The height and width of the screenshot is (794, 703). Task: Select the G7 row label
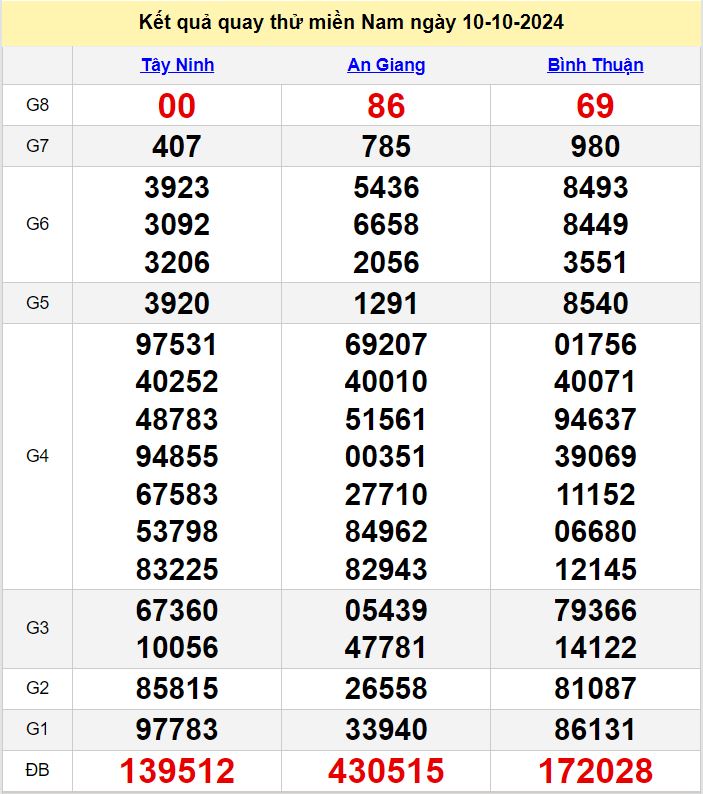pyautogui.click(x=37, y=146)
